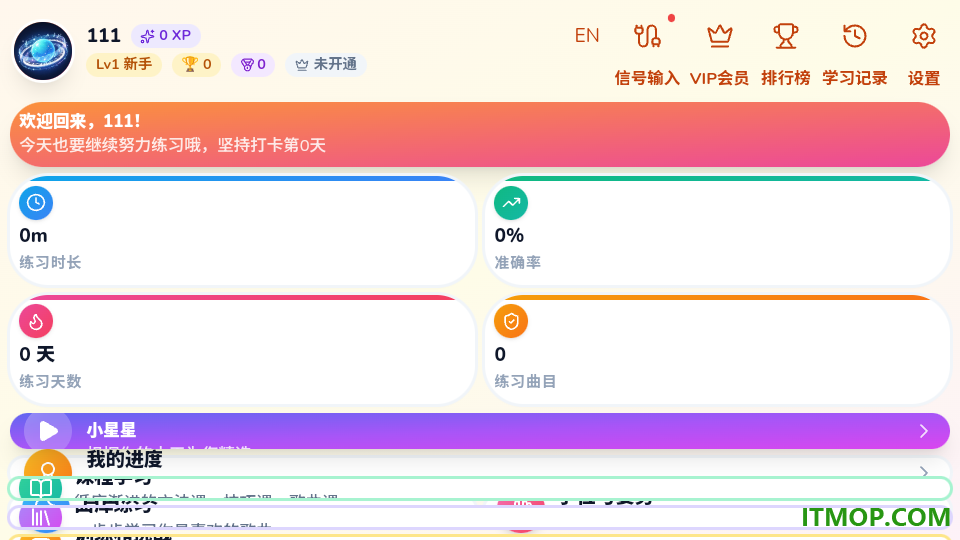Click the planet profile avatar

click(43, 51)
